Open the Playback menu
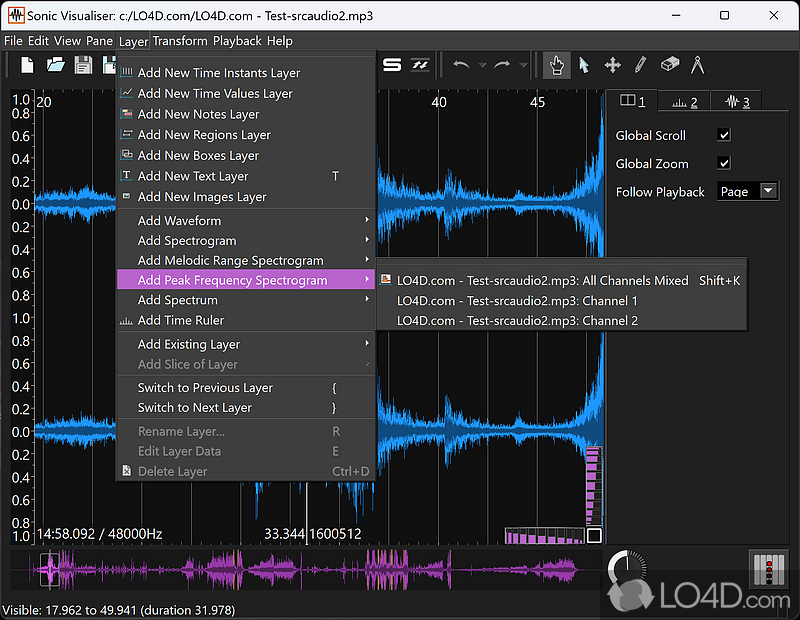 [x=237, y=41]
